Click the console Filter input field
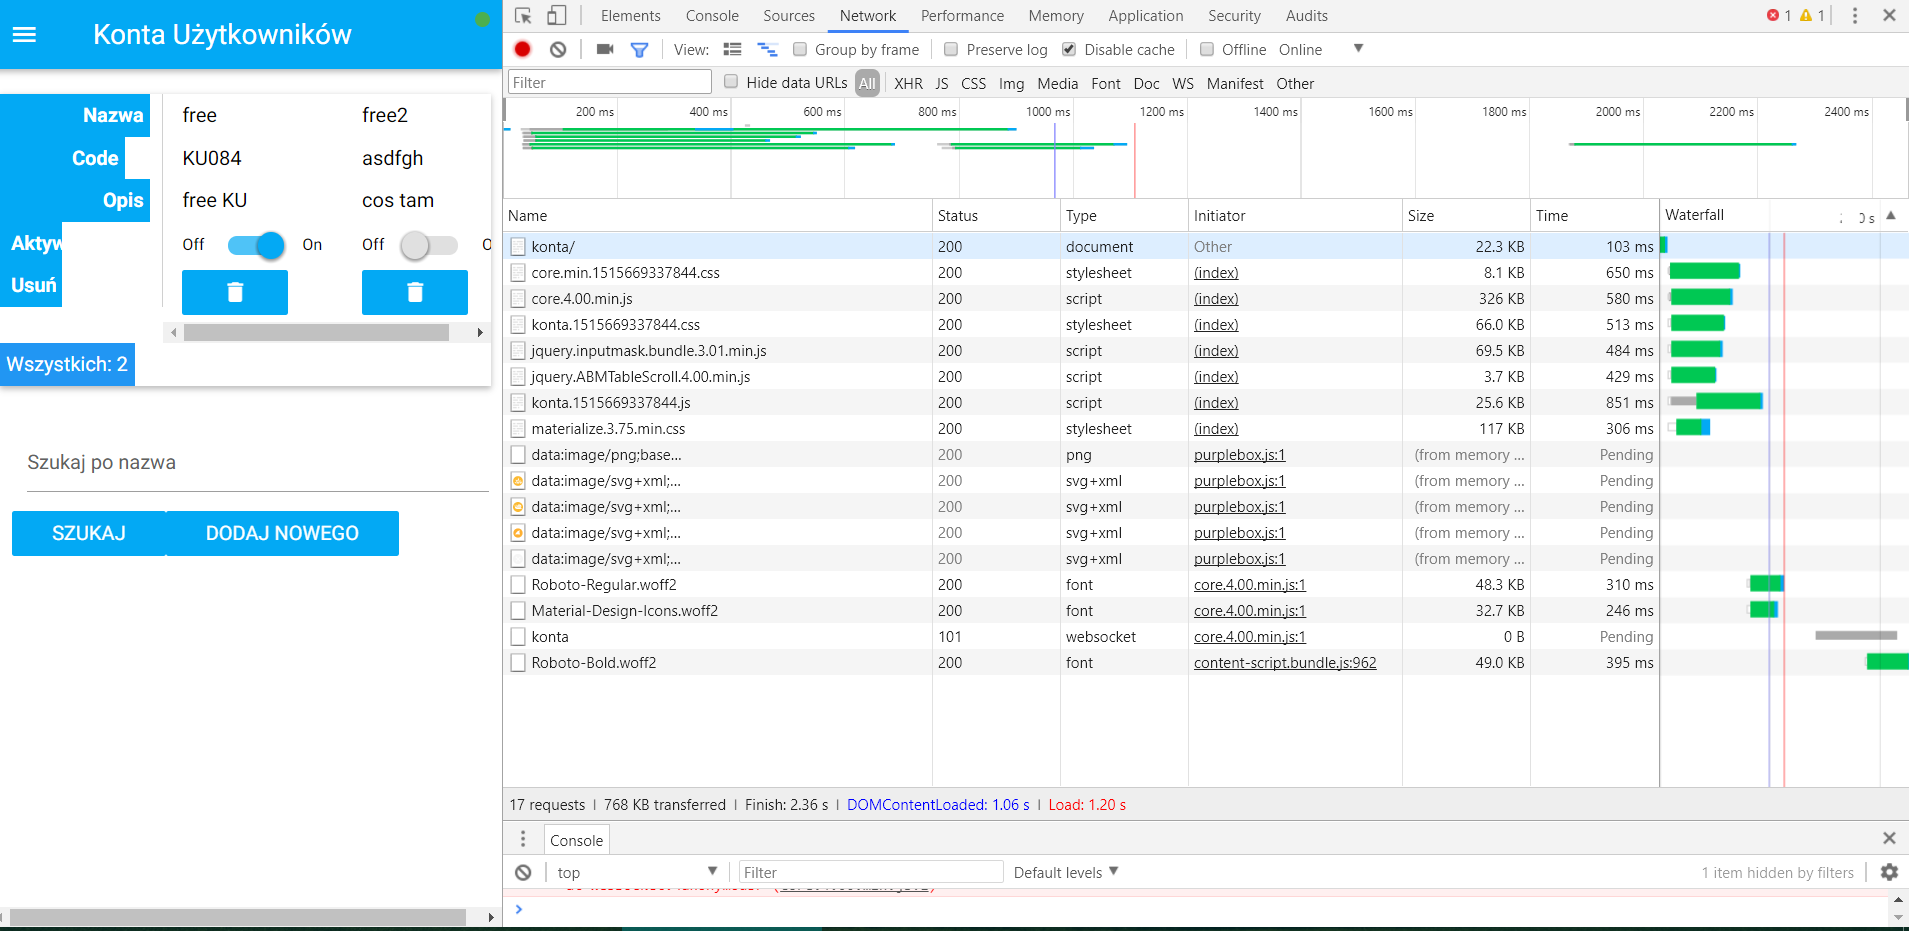Screen dimensions: 1909x931 (870, 872)
